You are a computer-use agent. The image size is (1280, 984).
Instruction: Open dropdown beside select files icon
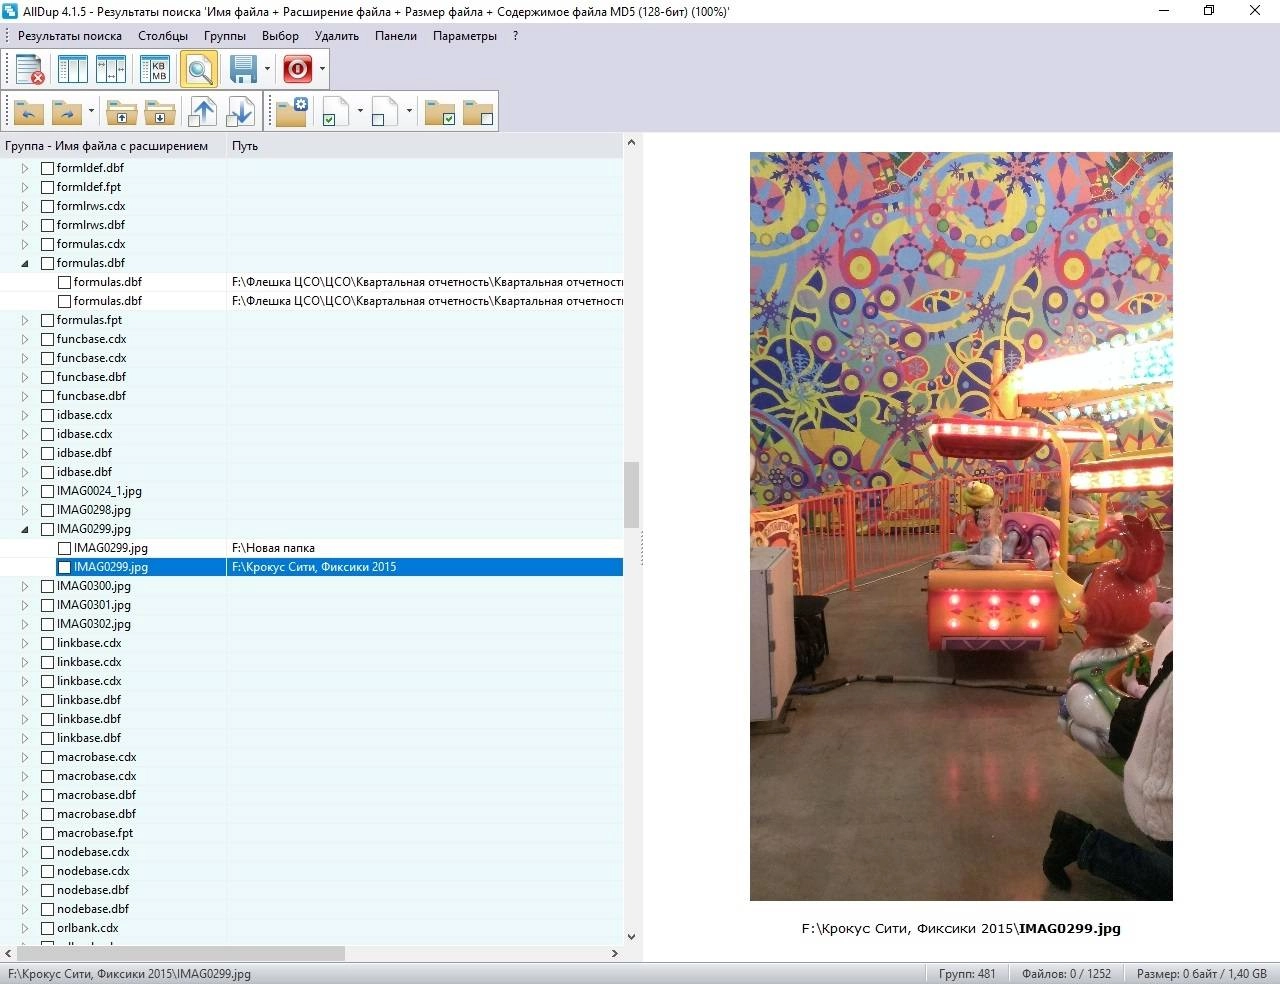[359, 111]
